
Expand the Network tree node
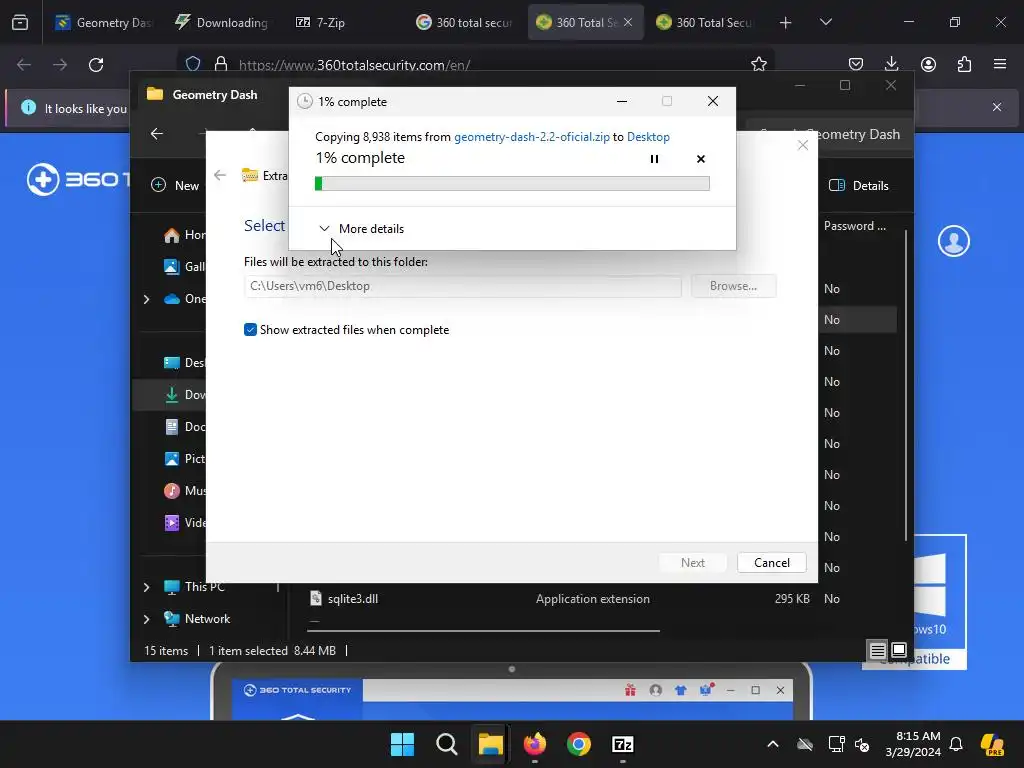146,619
